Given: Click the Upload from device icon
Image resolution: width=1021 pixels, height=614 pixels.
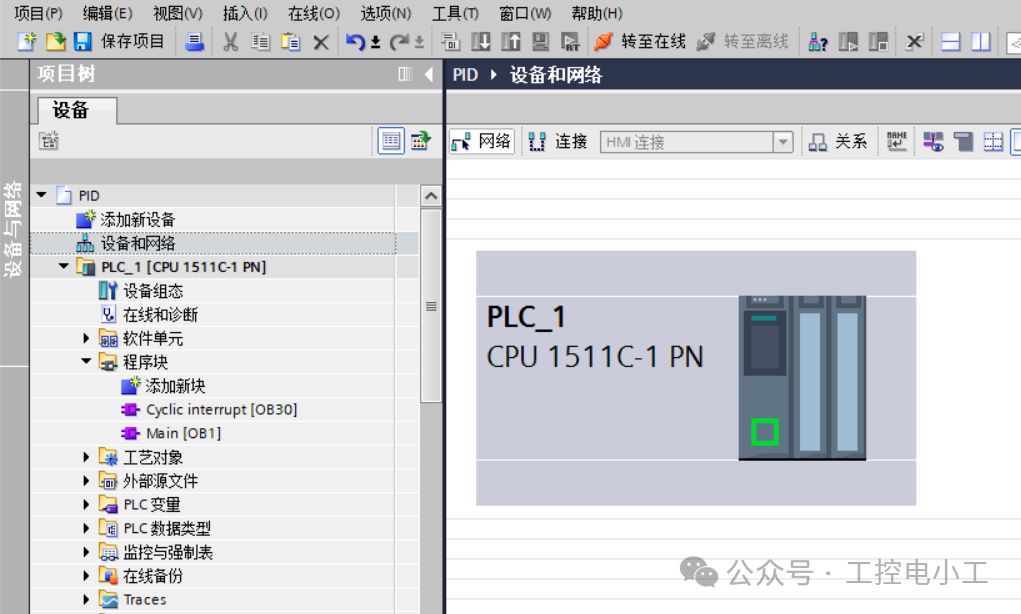Looking at the screenshot, I should coord(510,42).
